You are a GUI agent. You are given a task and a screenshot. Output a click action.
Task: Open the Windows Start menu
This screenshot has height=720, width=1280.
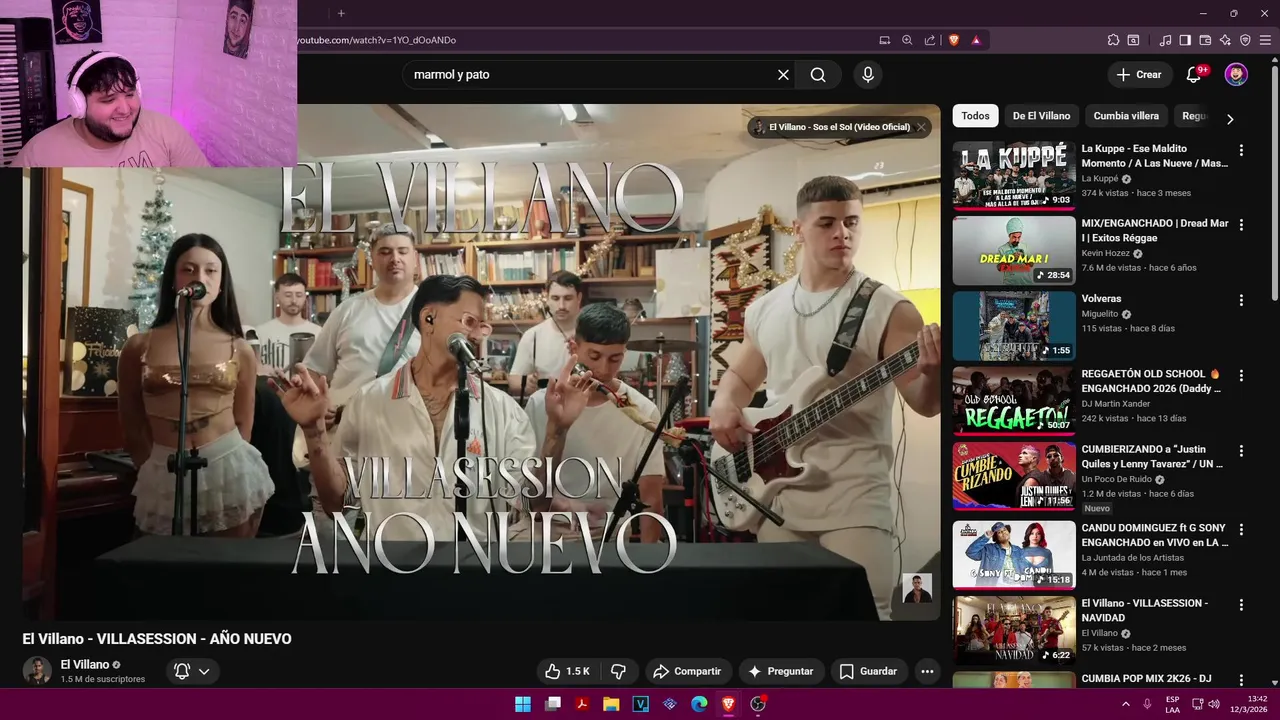(x=523, y=704)
